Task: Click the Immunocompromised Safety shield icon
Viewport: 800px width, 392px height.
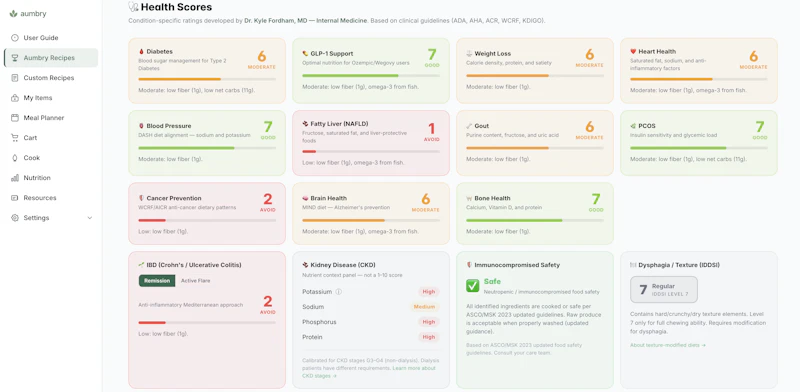Action: click(469, 265)
